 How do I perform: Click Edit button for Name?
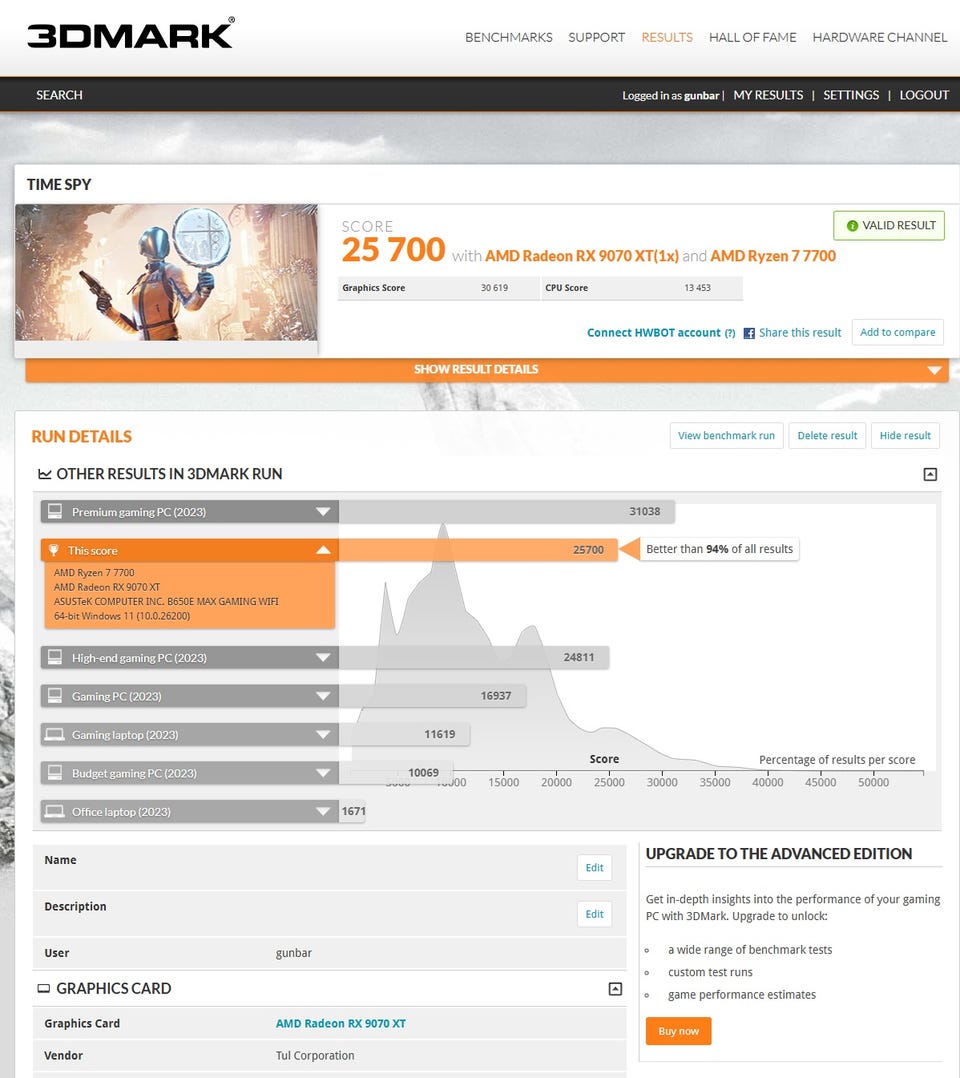tap(594, 868)
